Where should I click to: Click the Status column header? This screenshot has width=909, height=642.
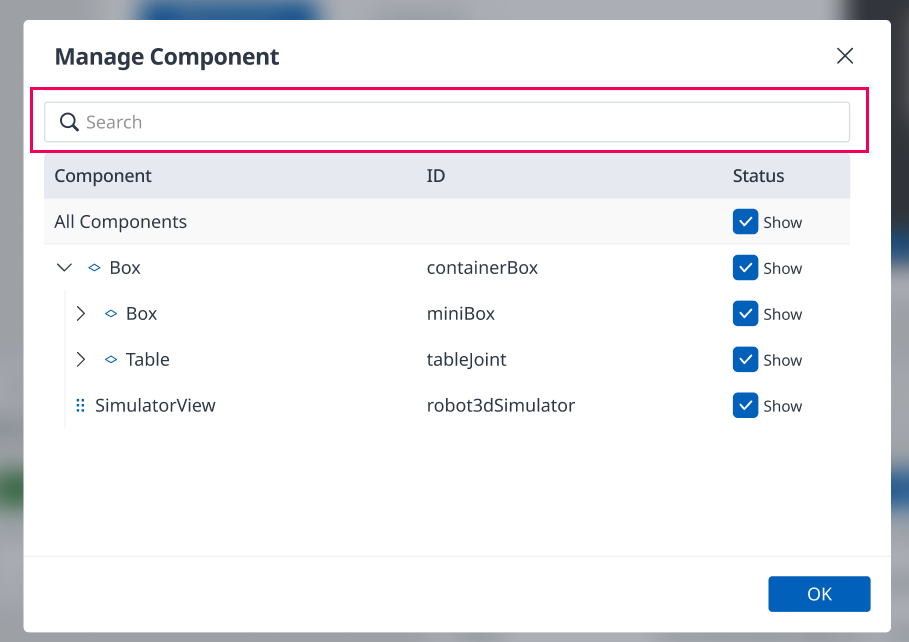click(758, 176)
